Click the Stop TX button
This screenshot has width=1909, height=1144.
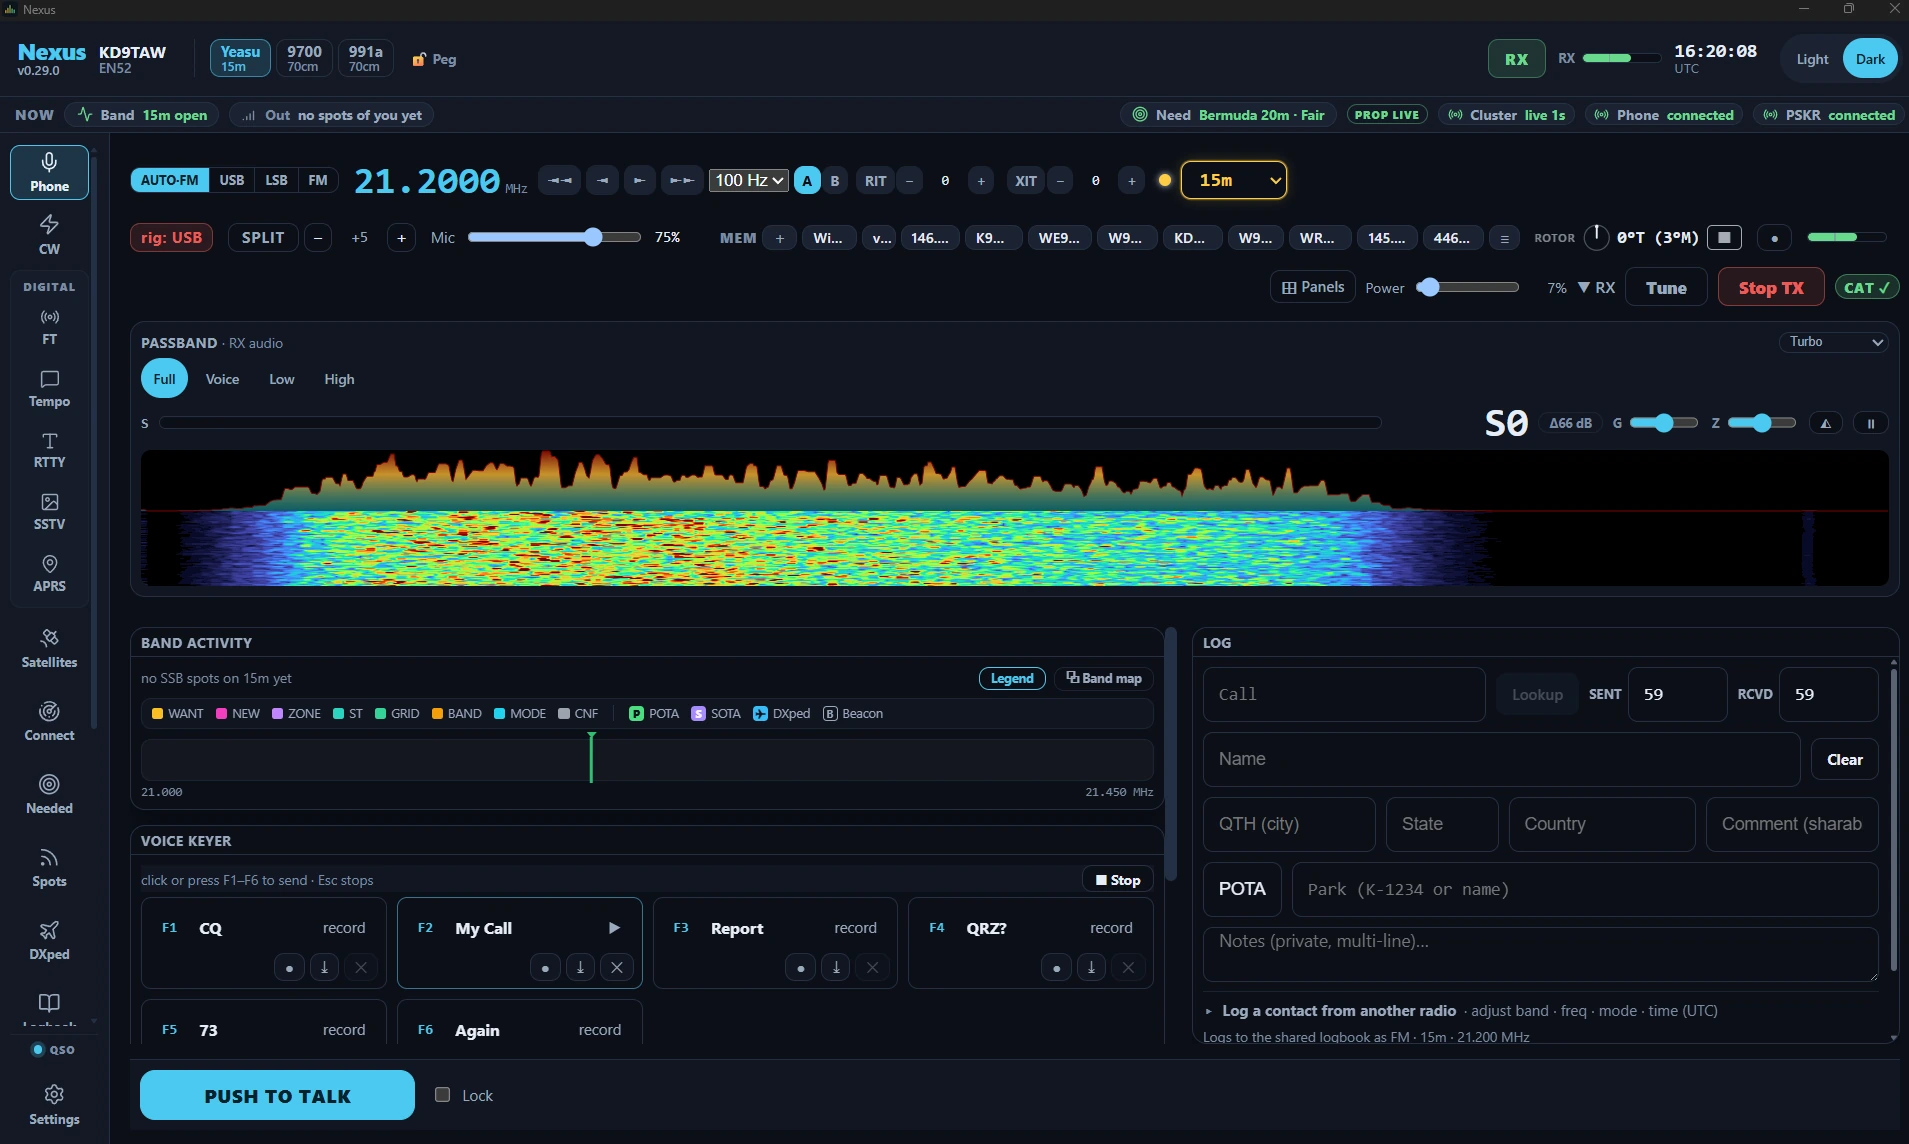[1771, 288]
